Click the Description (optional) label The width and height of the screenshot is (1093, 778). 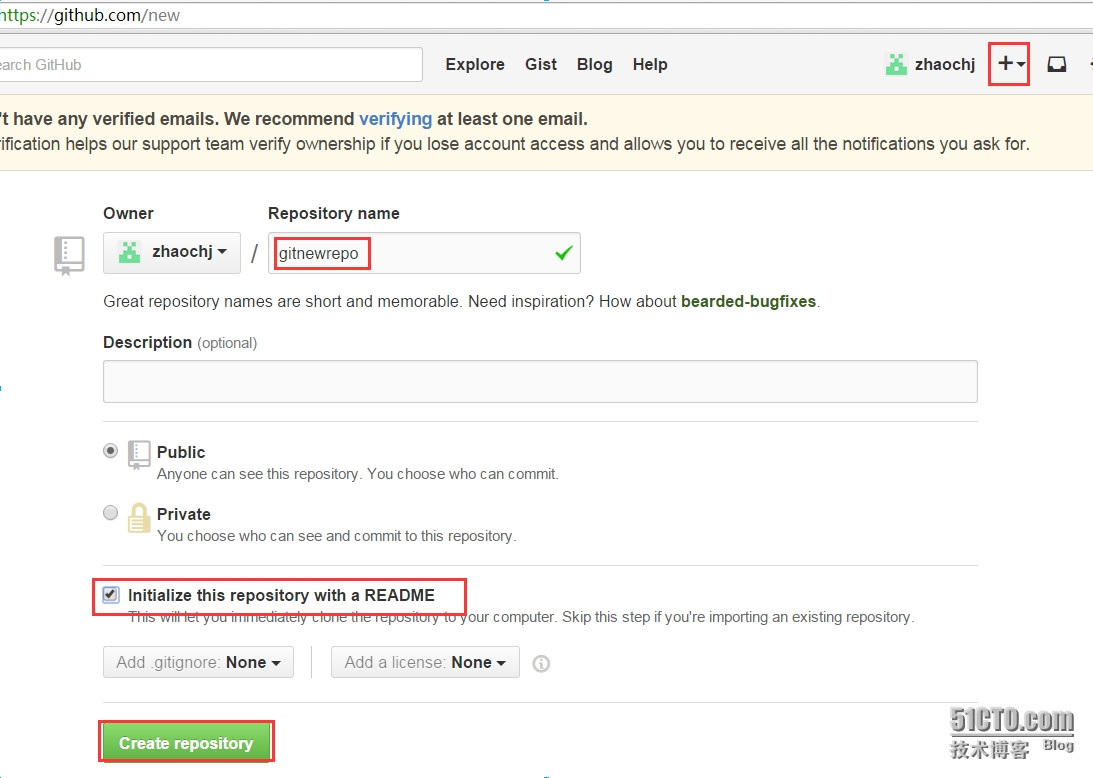pos(180,342)
